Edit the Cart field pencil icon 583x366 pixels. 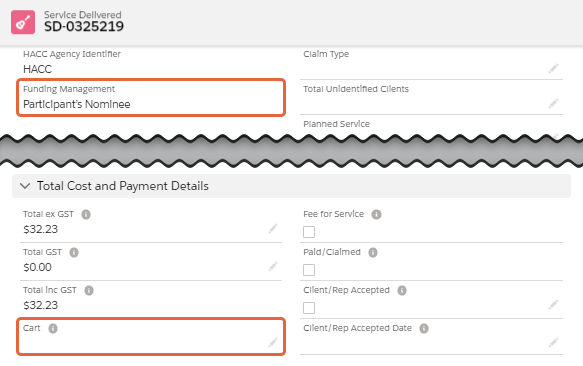[x=273, y=343]
